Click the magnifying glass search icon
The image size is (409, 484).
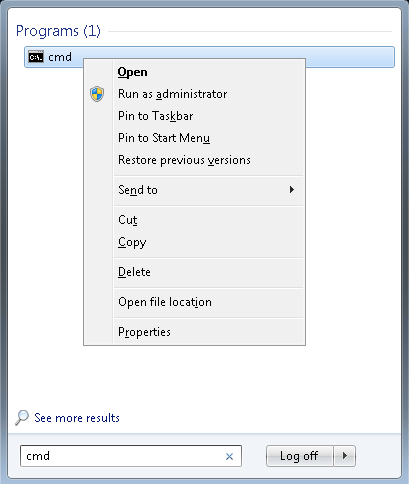[x=22, y=418]
